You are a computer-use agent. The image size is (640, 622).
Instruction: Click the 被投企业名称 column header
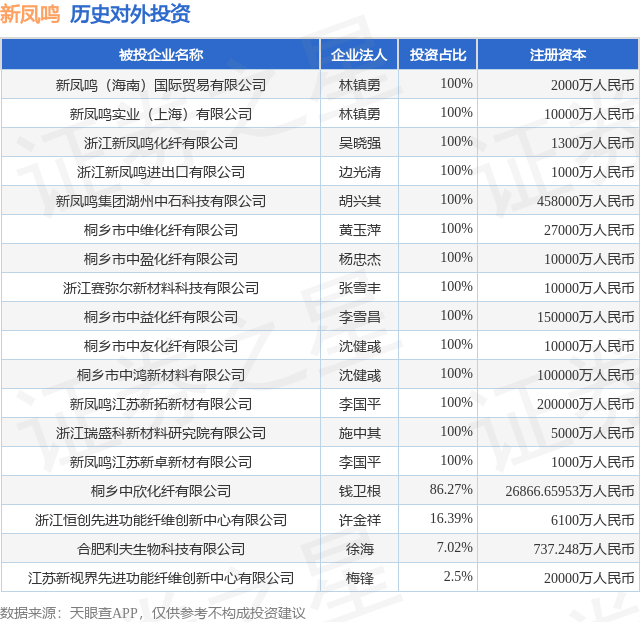(161, 54)
